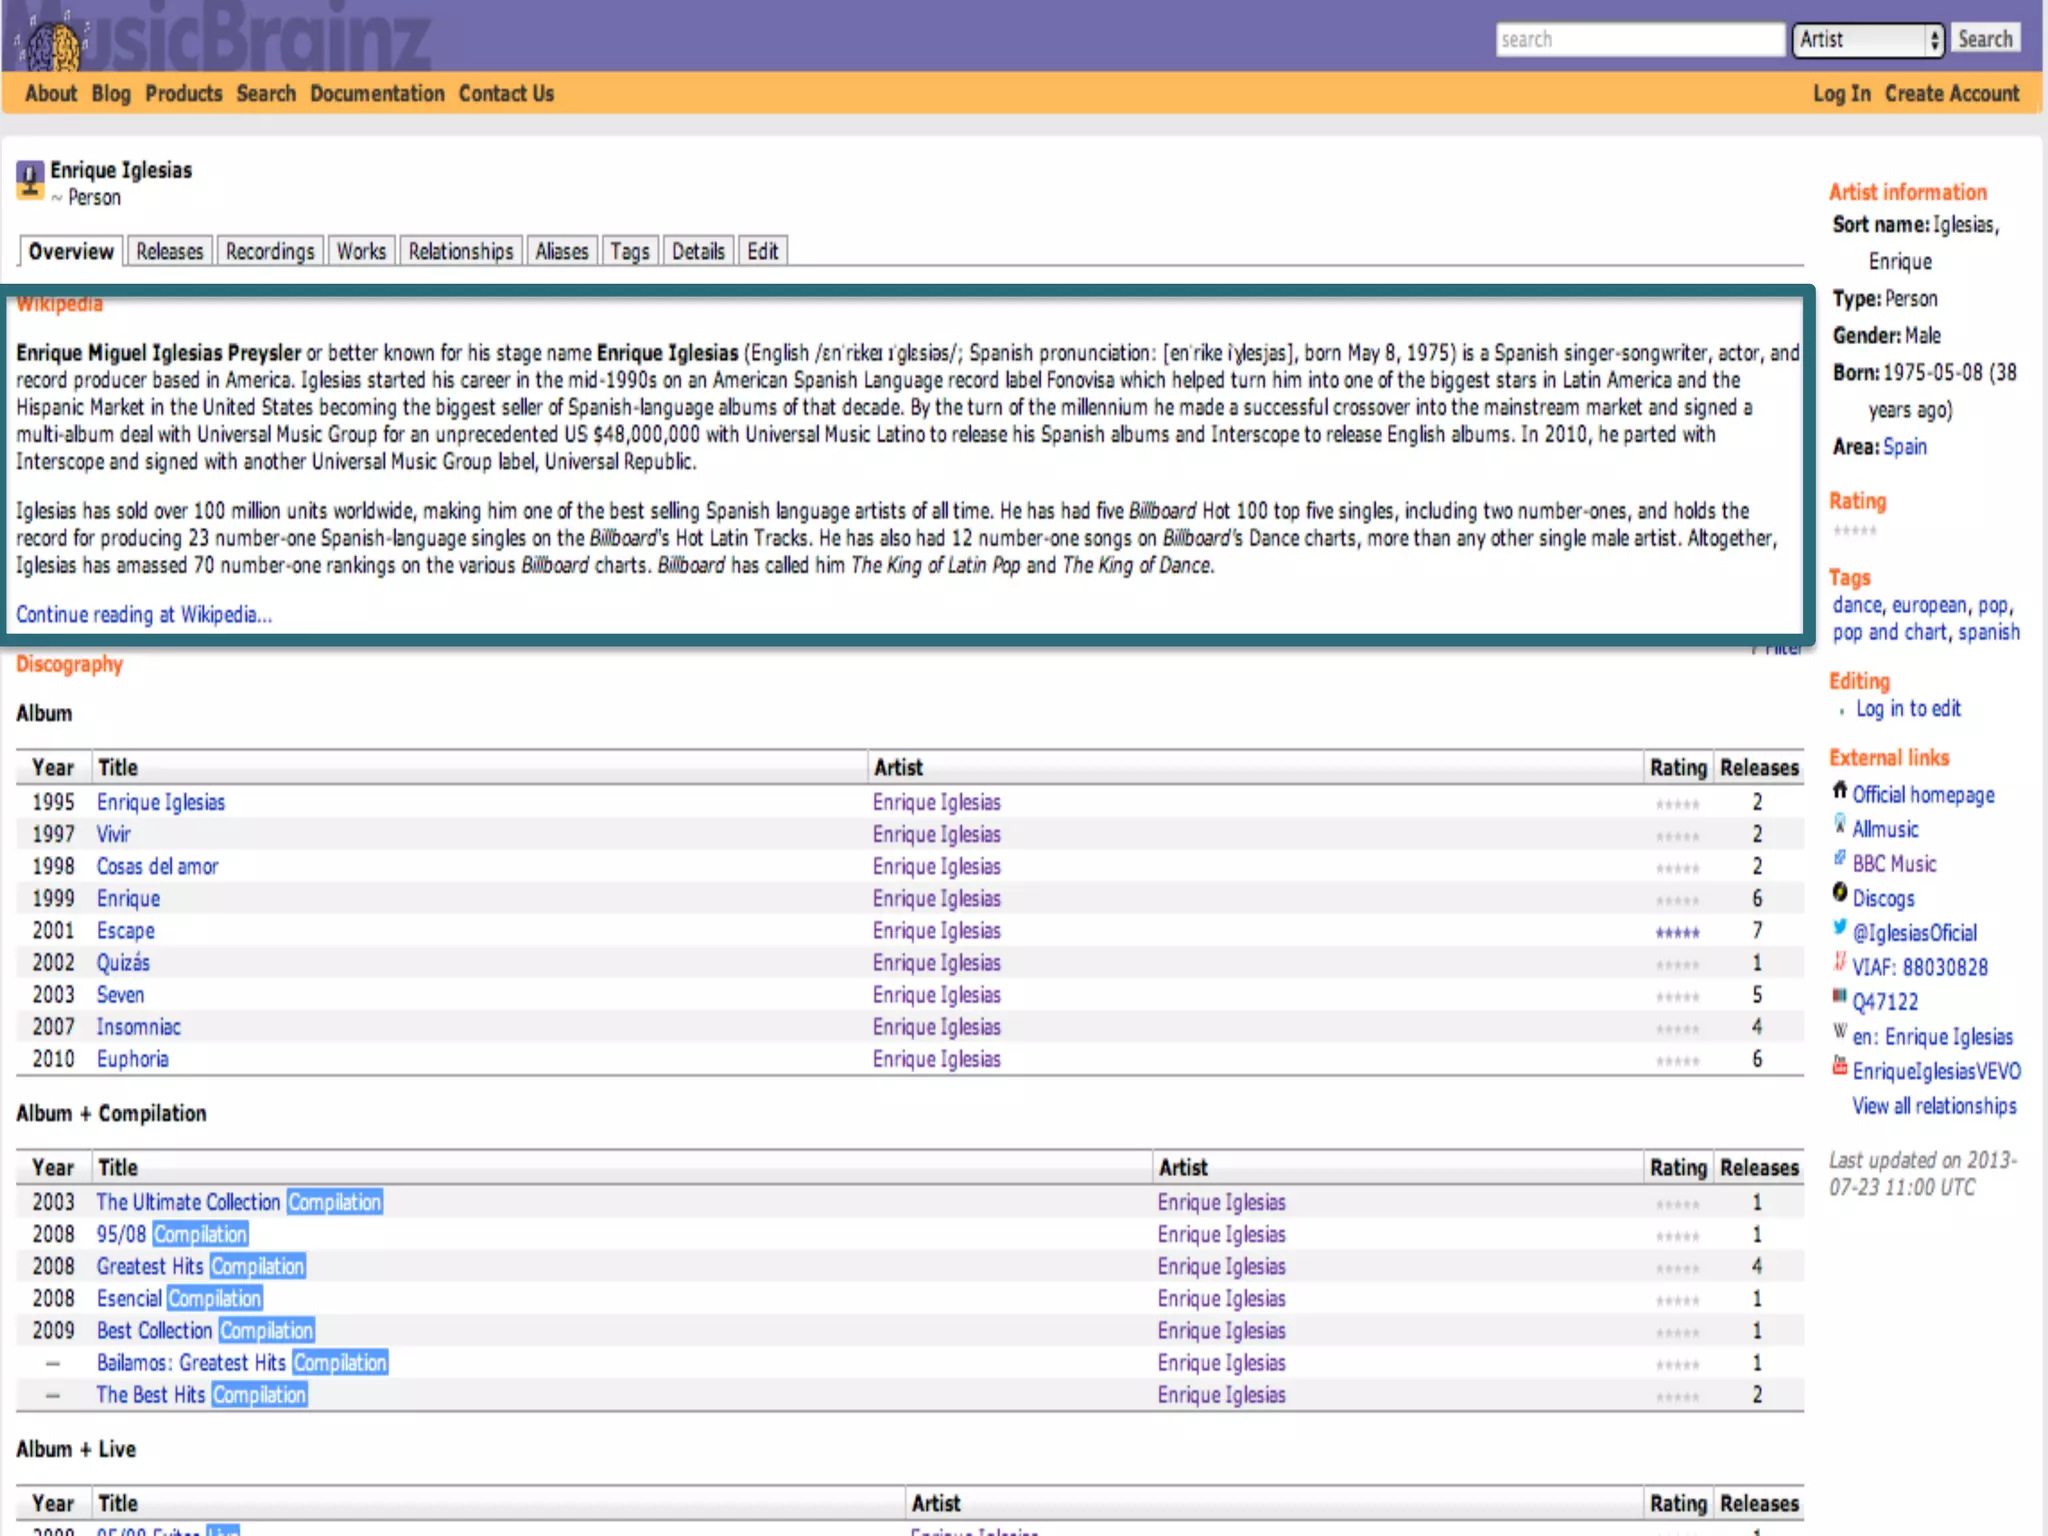Click the Official homepage house icon
2048x1536 pixels.
[1839, 791]
